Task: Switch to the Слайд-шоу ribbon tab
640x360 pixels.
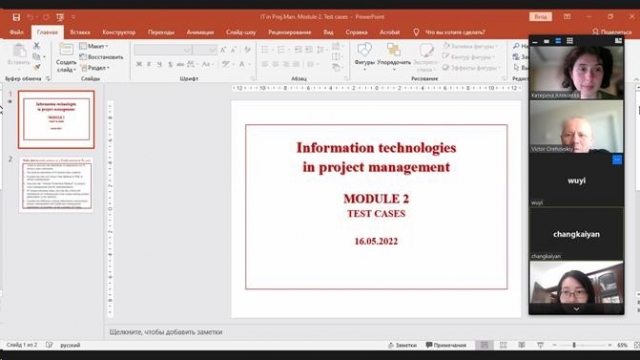Action: pos(241,32)
